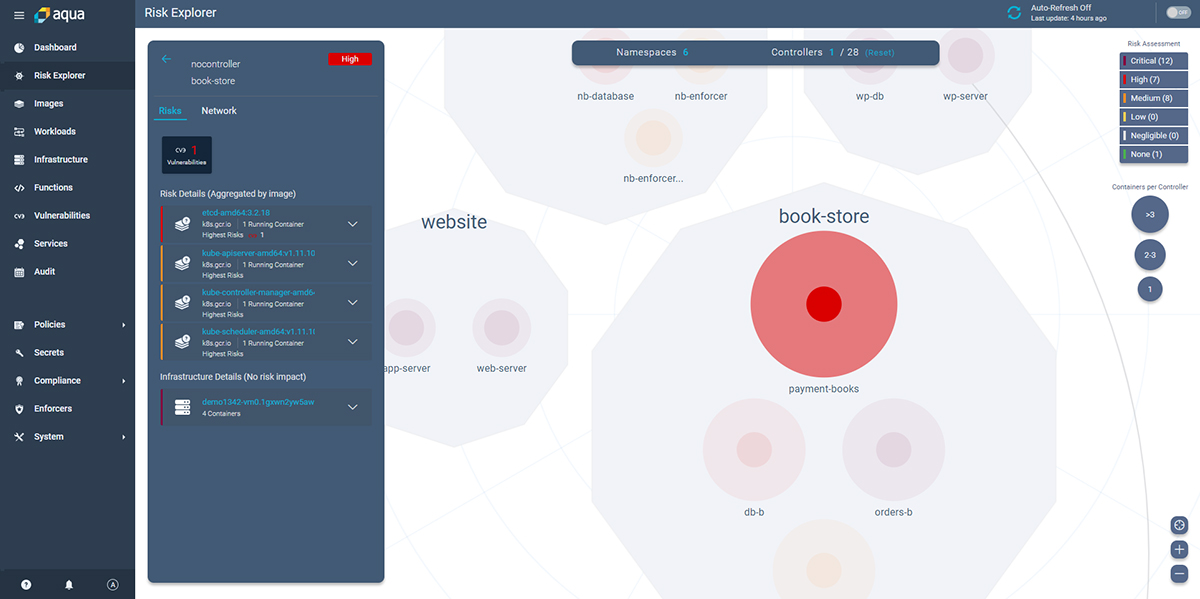Expand the Policies submenu
1200x599 pixels.
[124, 325]
